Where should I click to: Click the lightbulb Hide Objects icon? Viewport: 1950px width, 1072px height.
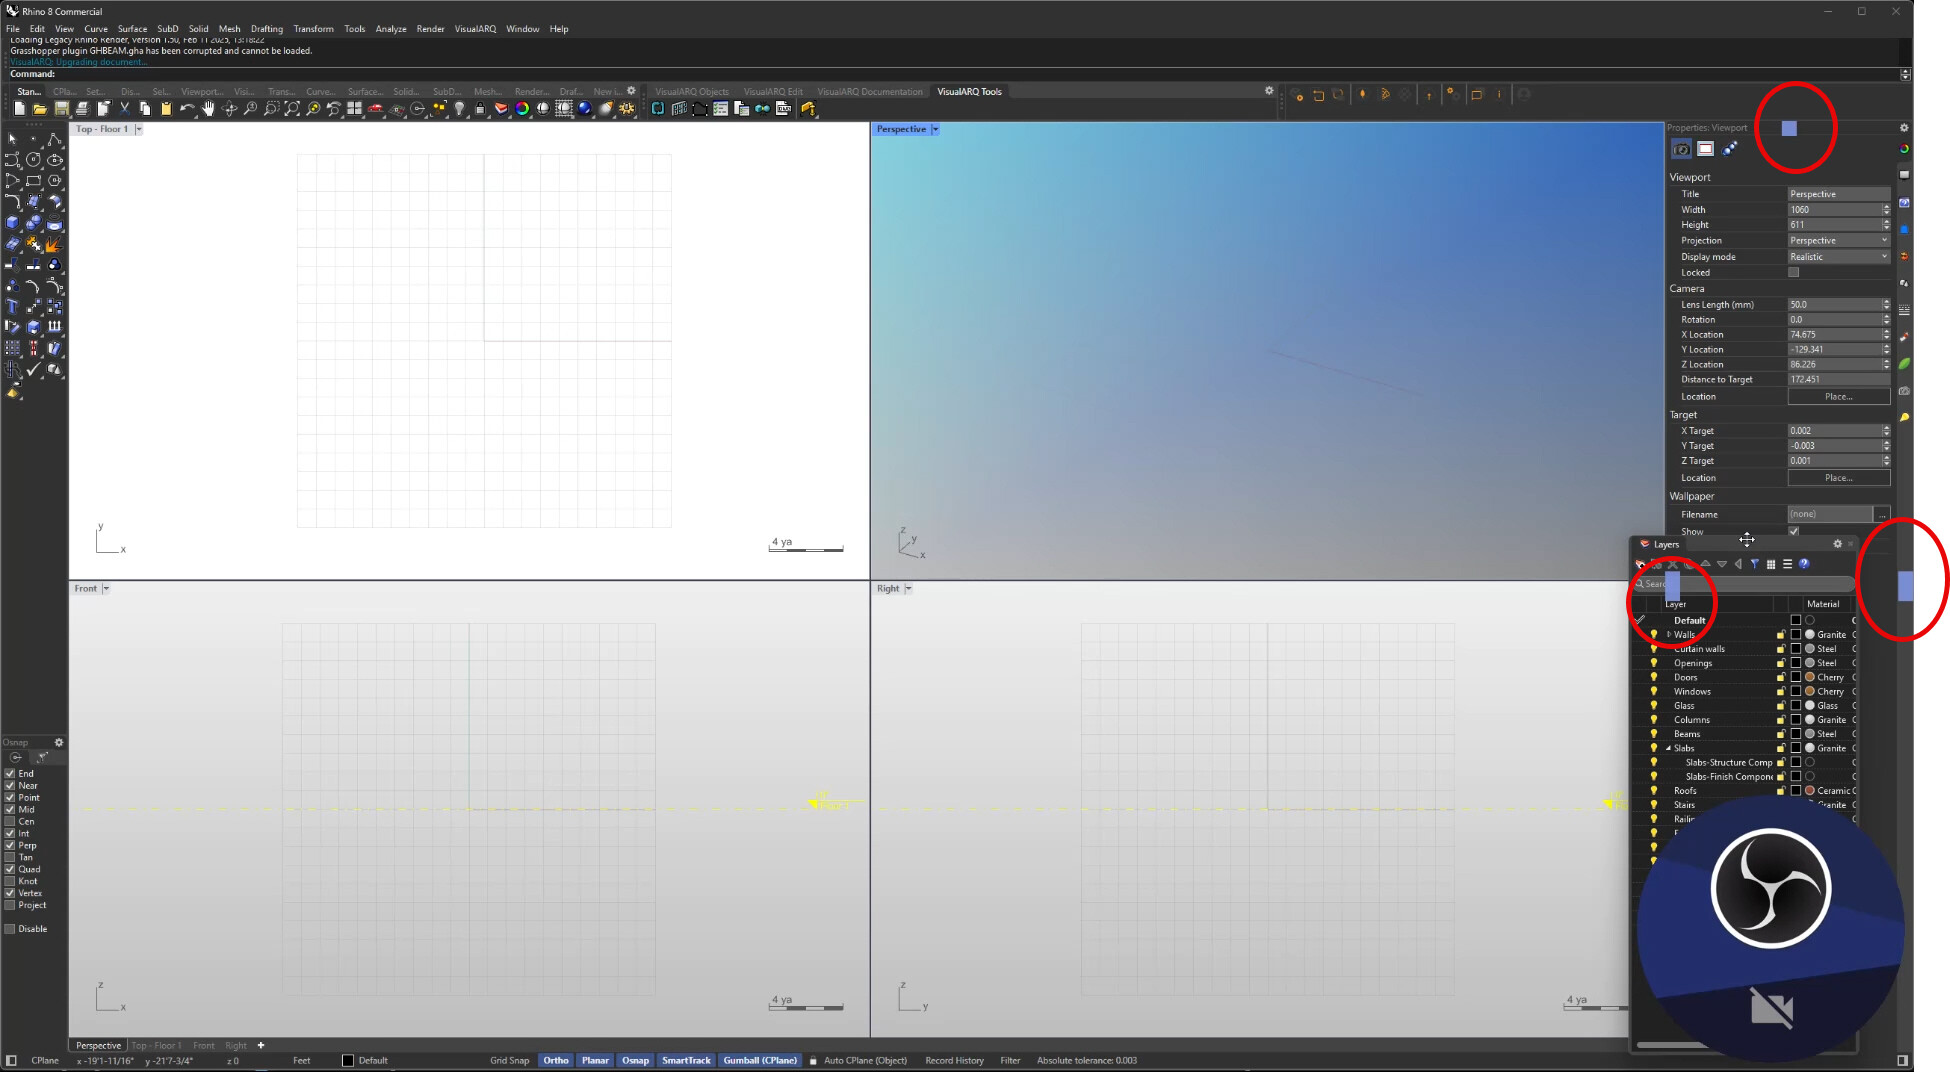(460, 109)
